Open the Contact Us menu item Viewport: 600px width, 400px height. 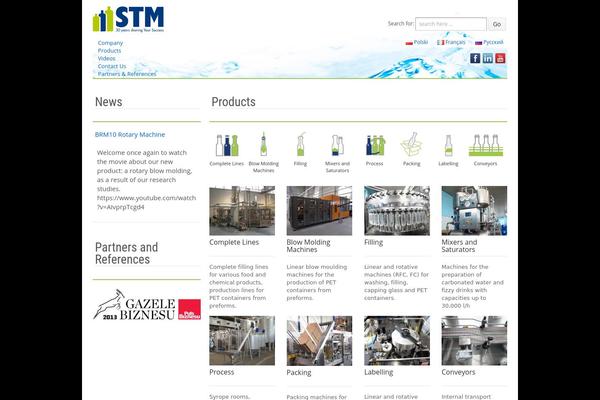click(x=112, y=66)
